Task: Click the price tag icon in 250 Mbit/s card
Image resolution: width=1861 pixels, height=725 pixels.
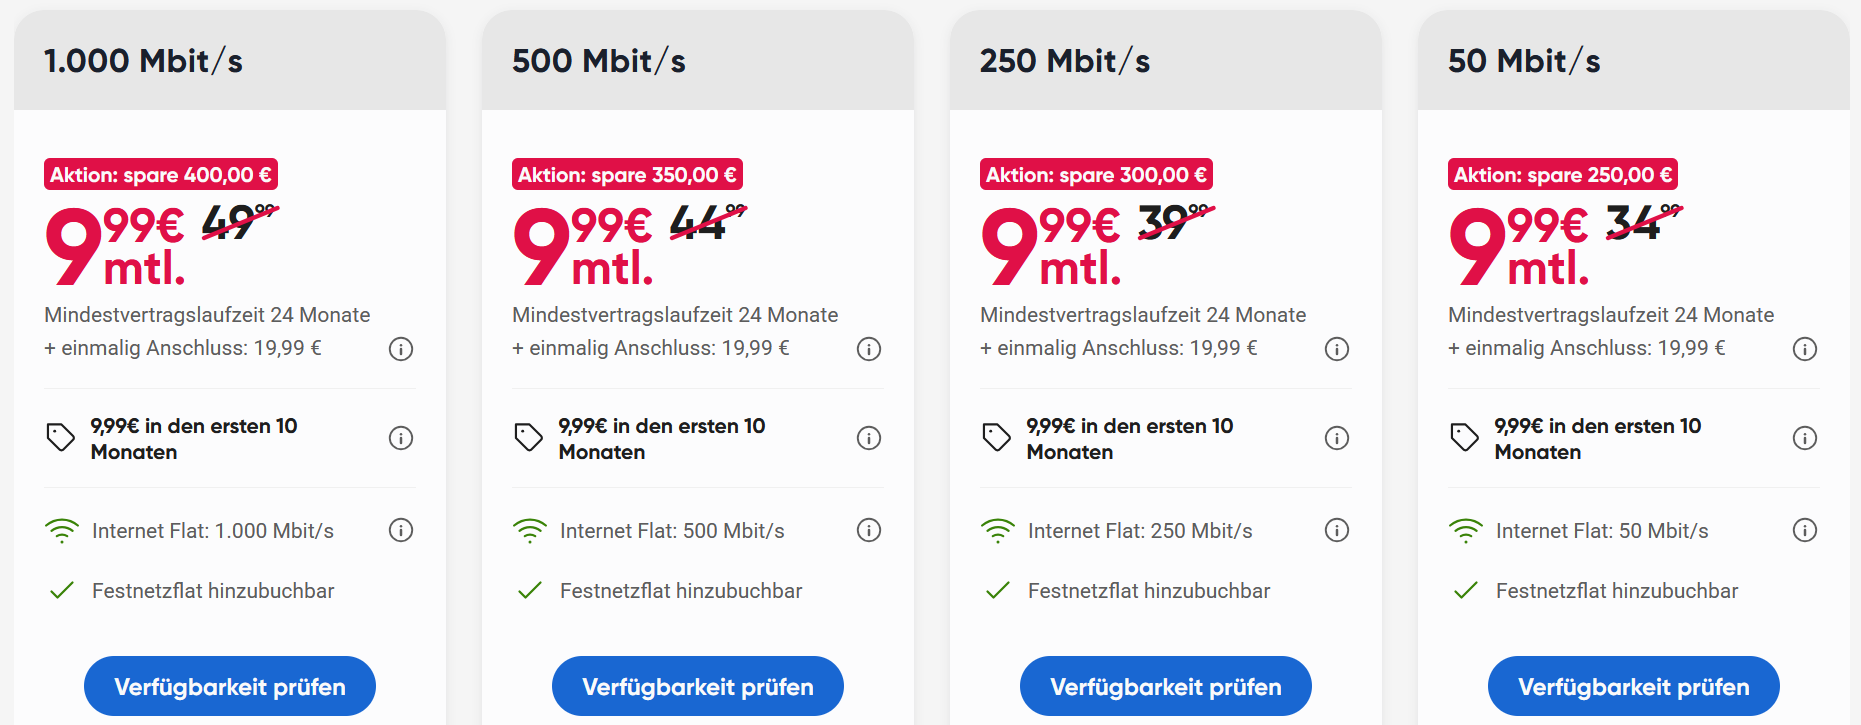Action: (x=997, y=438)
